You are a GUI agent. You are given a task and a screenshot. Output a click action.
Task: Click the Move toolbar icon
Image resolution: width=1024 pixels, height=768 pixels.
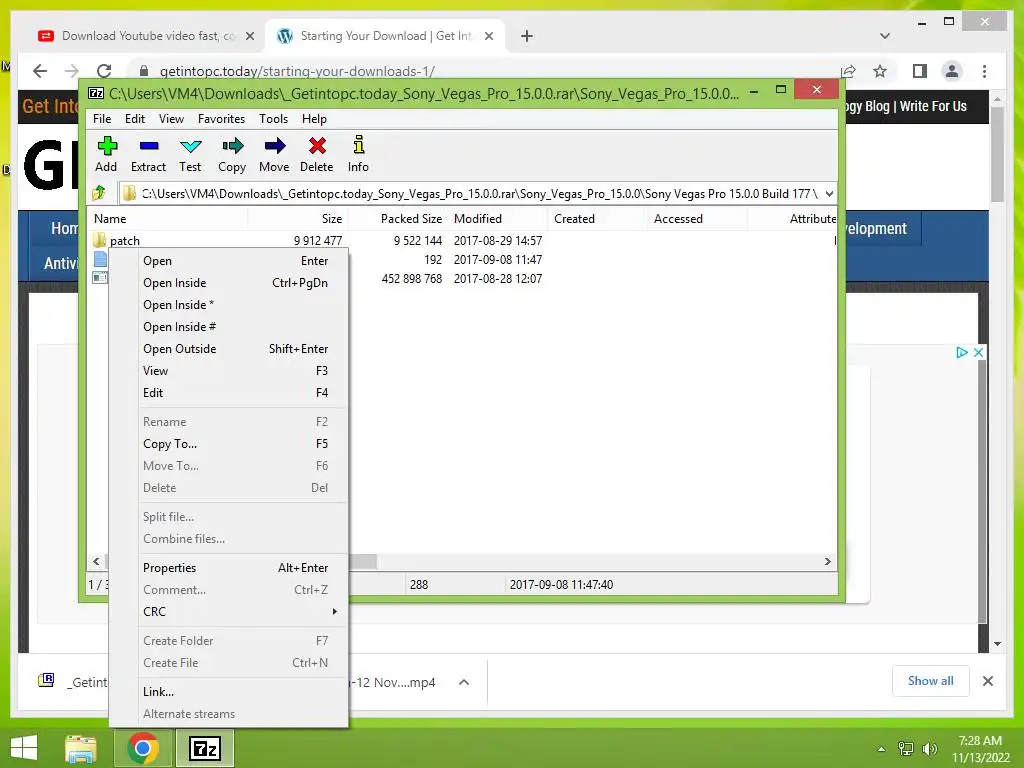coord(274,145)
